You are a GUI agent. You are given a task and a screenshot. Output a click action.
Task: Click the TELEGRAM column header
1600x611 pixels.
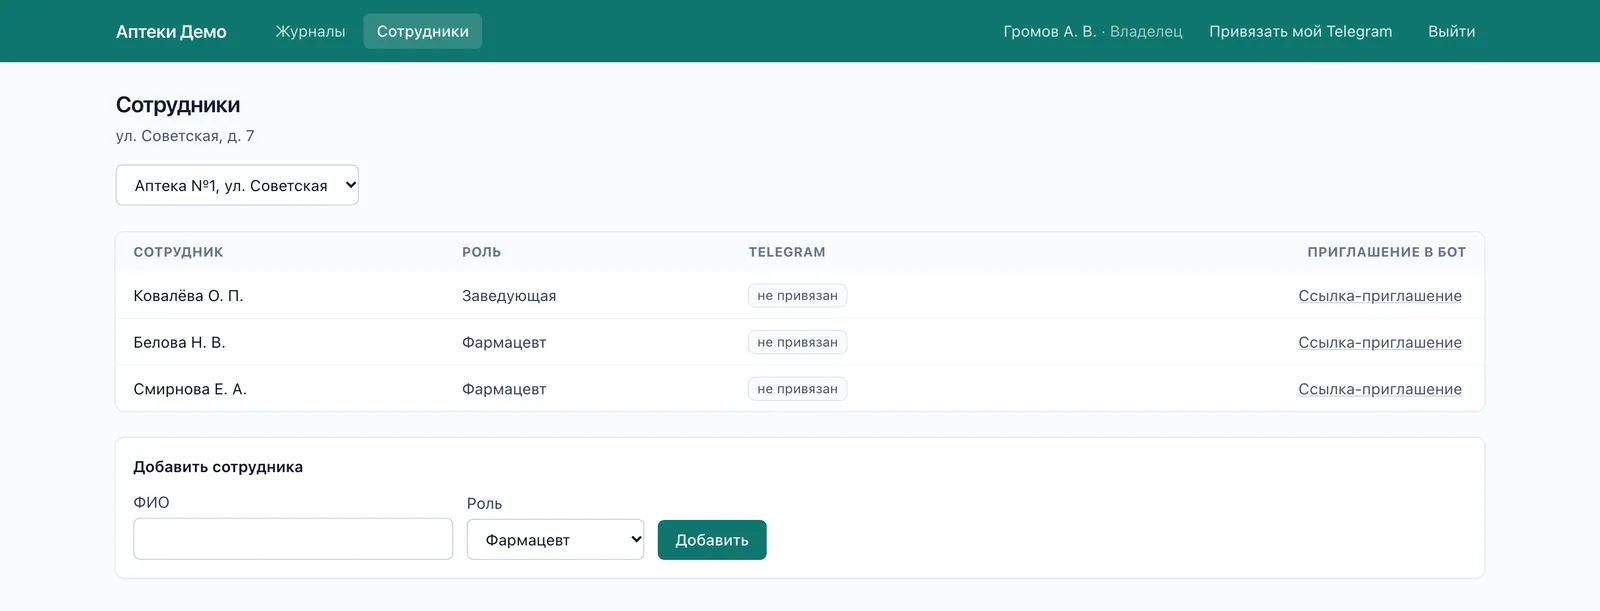pos(787,252)
